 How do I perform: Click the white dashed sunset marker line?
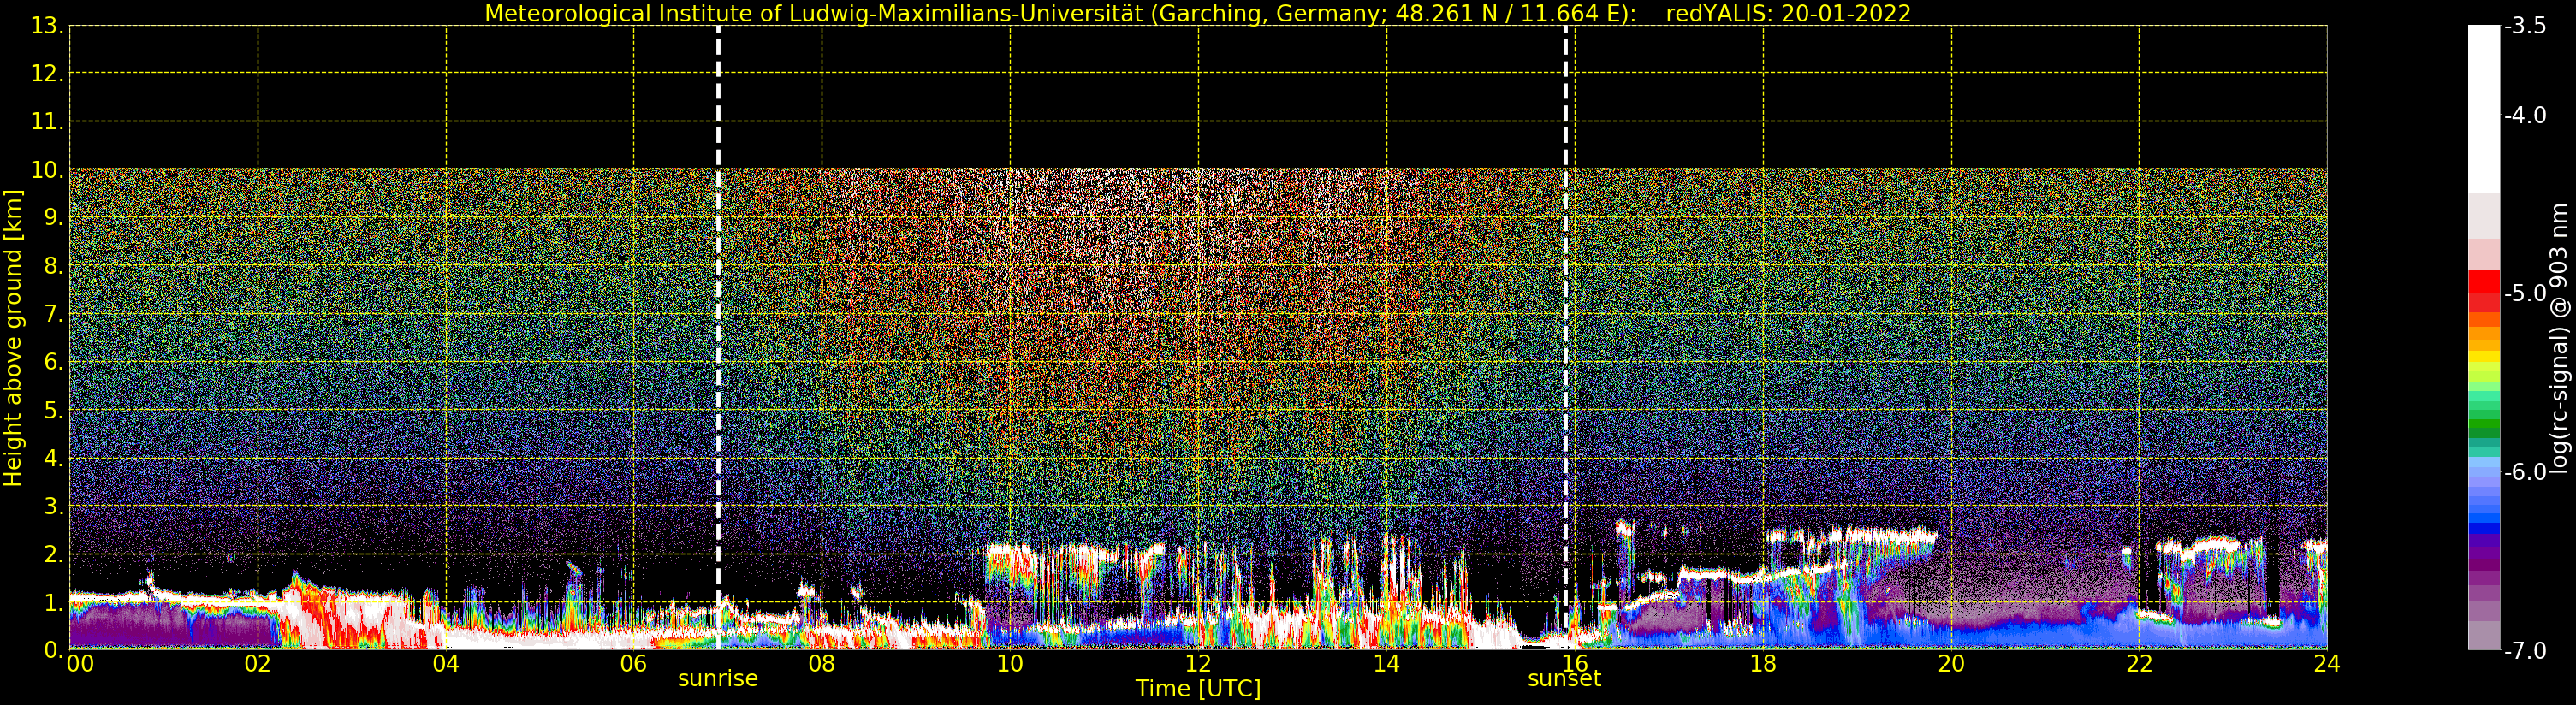tap(1565, 338)
